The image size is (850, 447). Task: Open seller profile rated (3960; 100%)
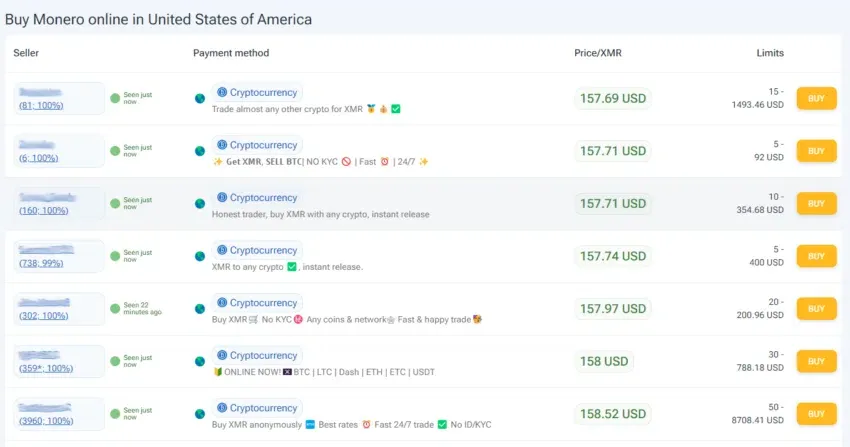pos(46,421)
